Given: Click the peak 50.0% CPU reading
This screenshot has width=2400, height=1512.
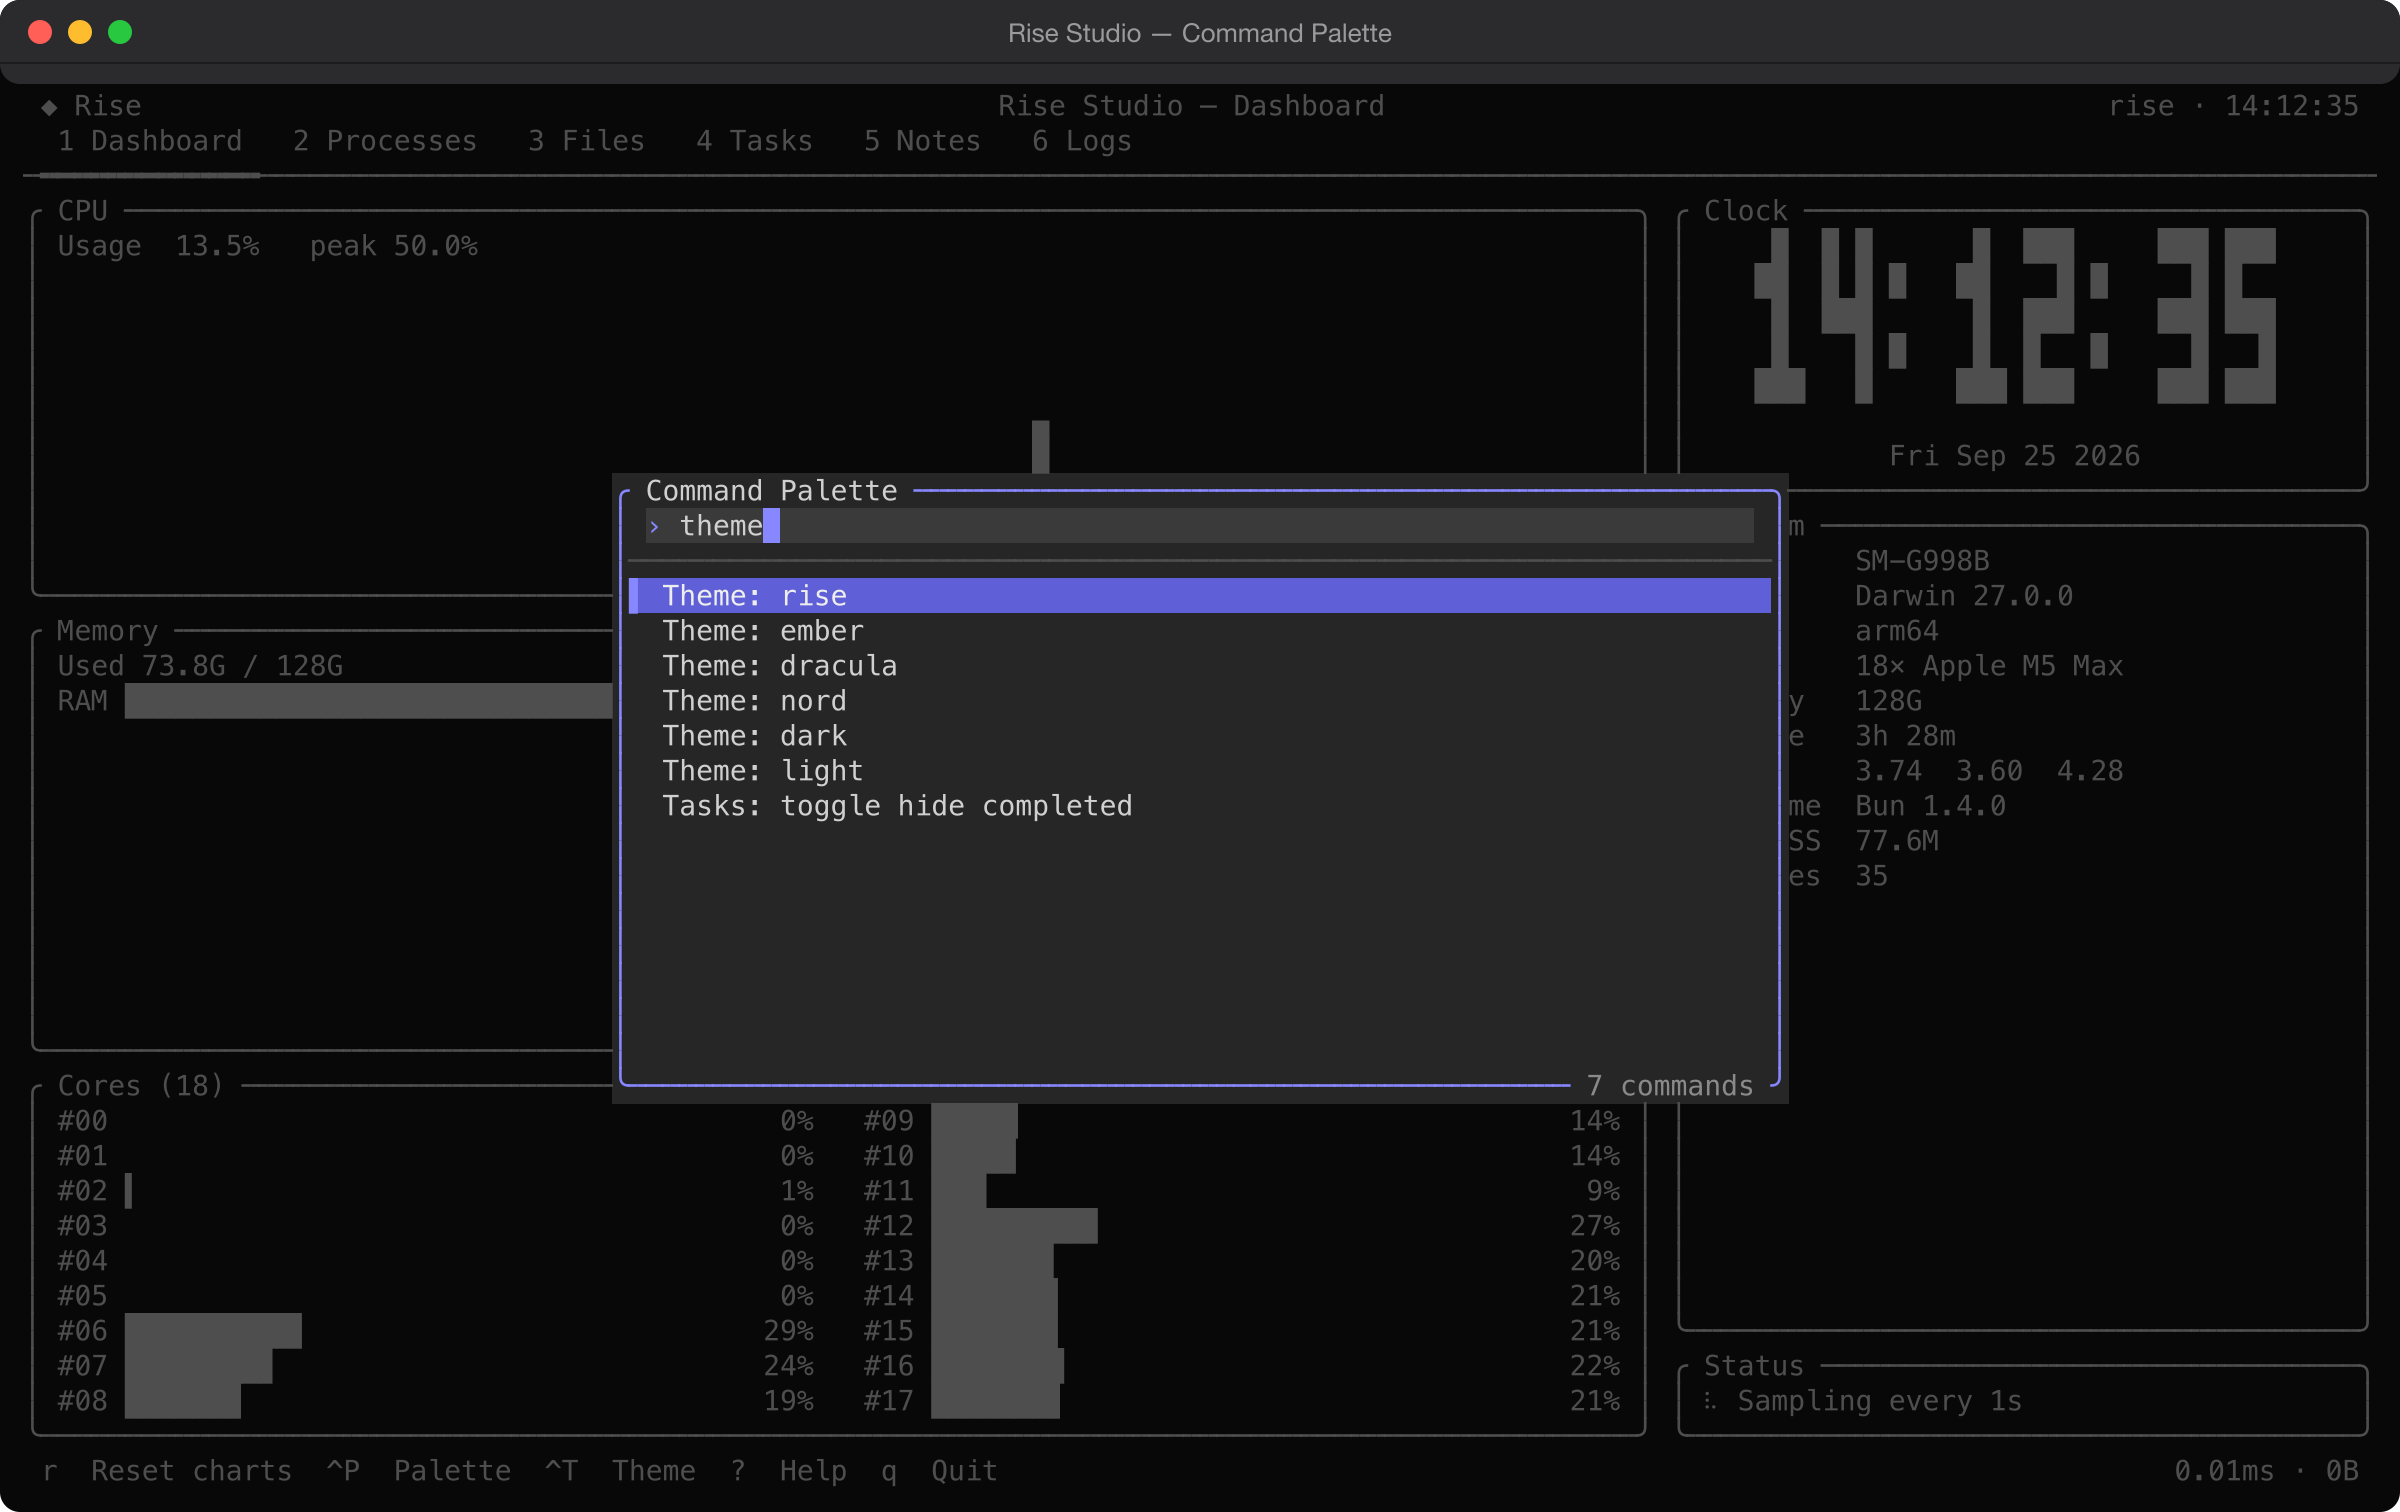Looking at the screenshot, I should pyautogui.click(x=393, y=245).
